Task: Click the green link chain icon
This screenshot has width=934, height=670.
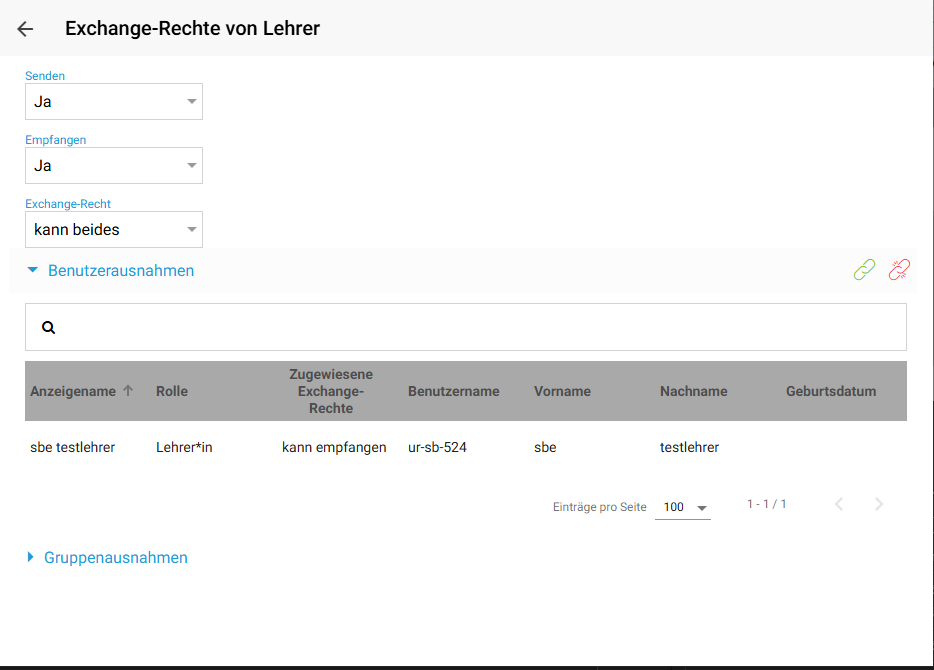Action: (x=864, y=270)
